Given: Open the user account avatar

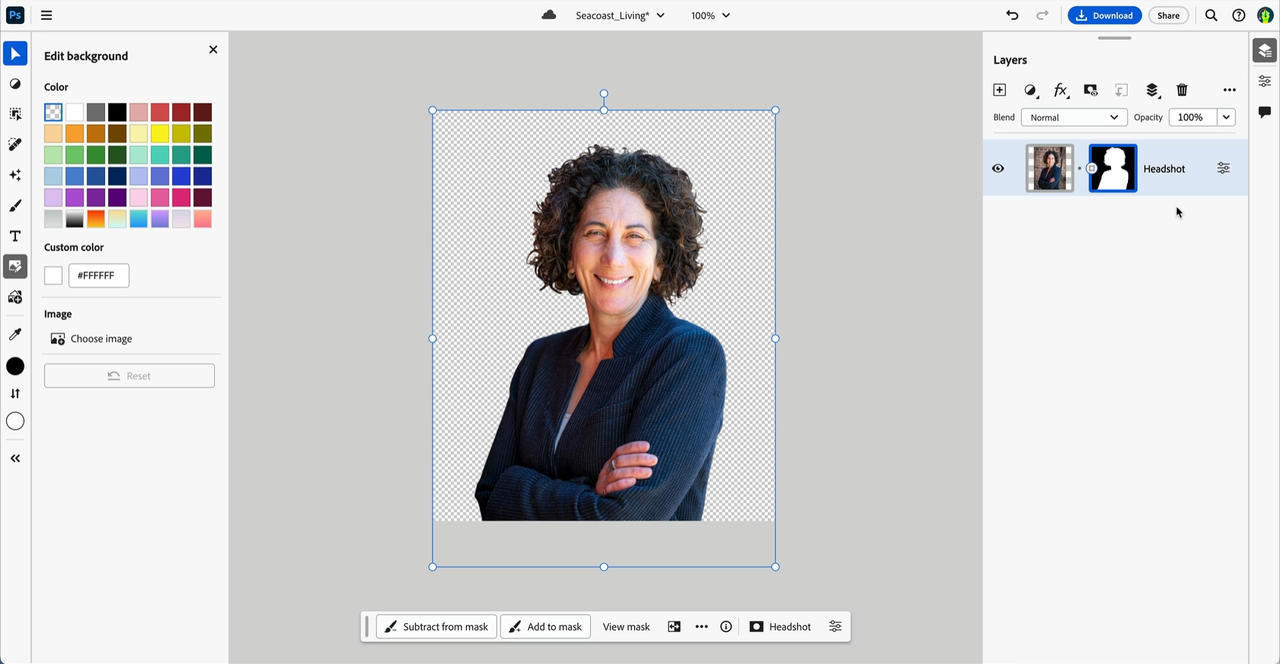Looking at the screenshot, I should point(1265,15).
